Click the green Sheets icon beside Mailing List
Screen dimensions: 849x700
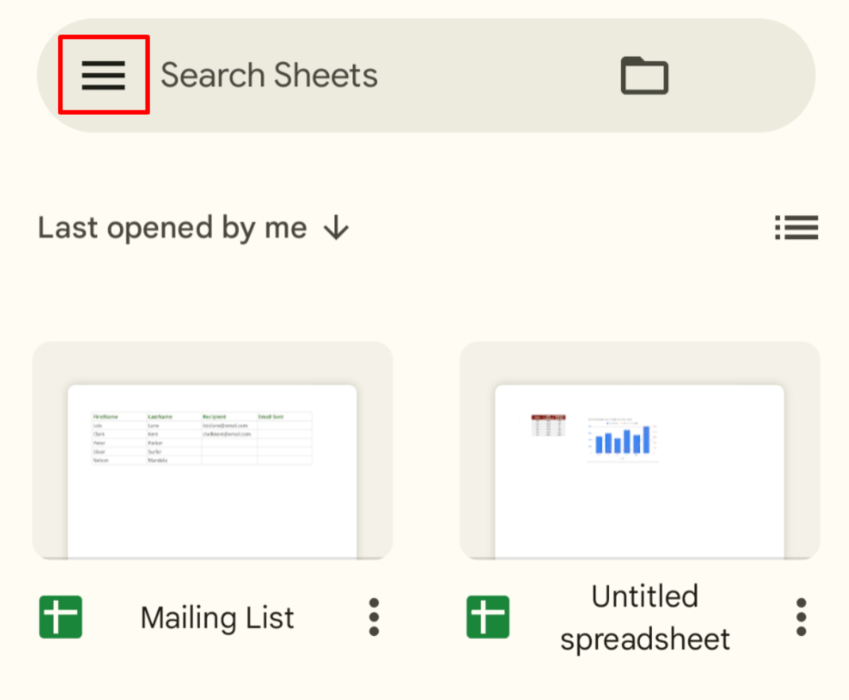(x=60, y=617)
